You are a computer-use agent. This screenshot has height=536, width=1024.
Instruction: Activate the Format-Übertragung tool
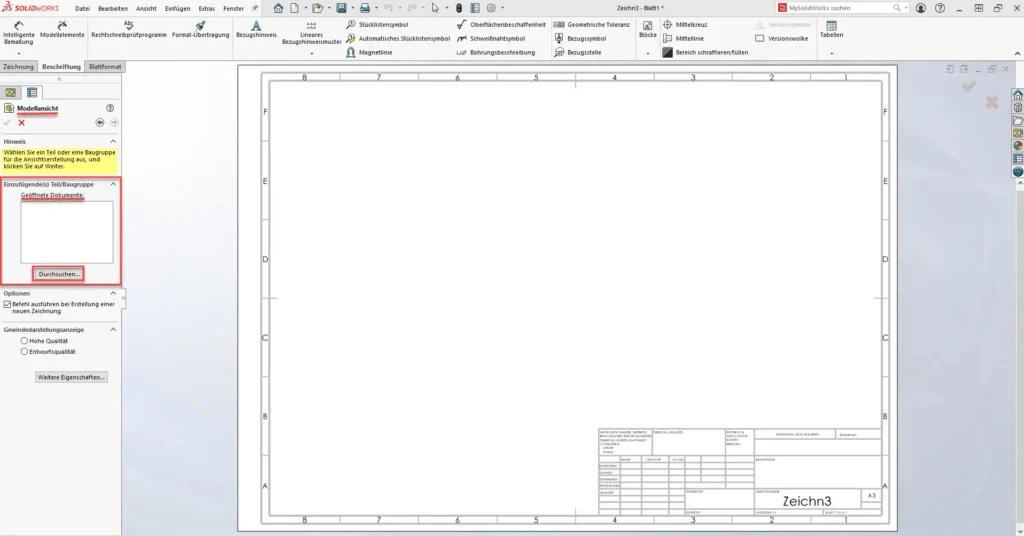click(x=200, y=25)
